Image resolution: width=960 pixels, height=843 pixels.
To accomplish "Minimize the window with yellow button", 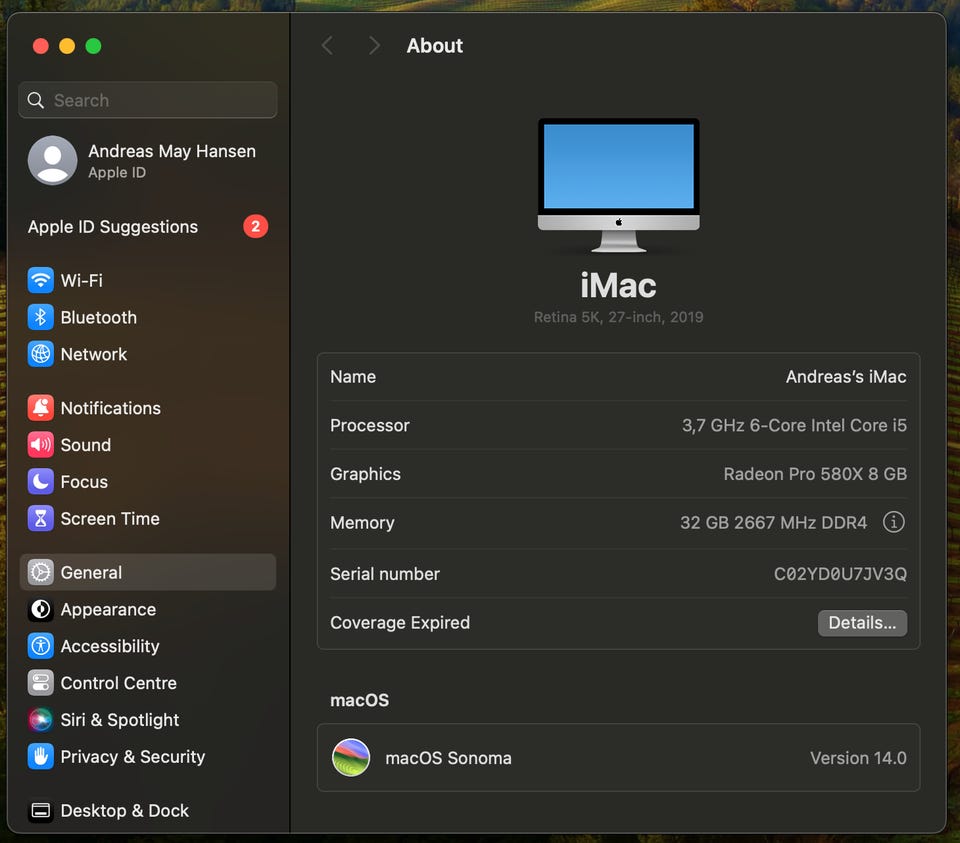I will [67, 46].
